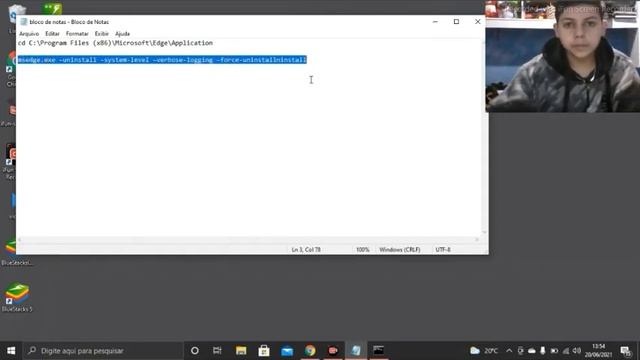The image size is (640, 360).
Task: Click the UTF-8 encoding status entry
Action: (x=443, y=250)
